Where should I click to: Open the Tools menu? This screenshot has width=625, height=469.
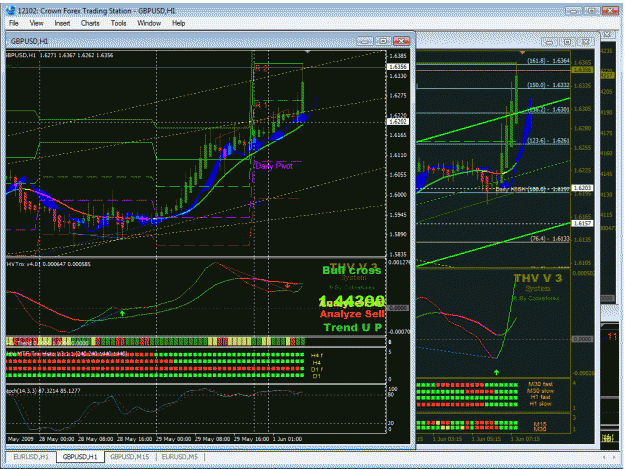pyautogui.click(x=118, y=23)
